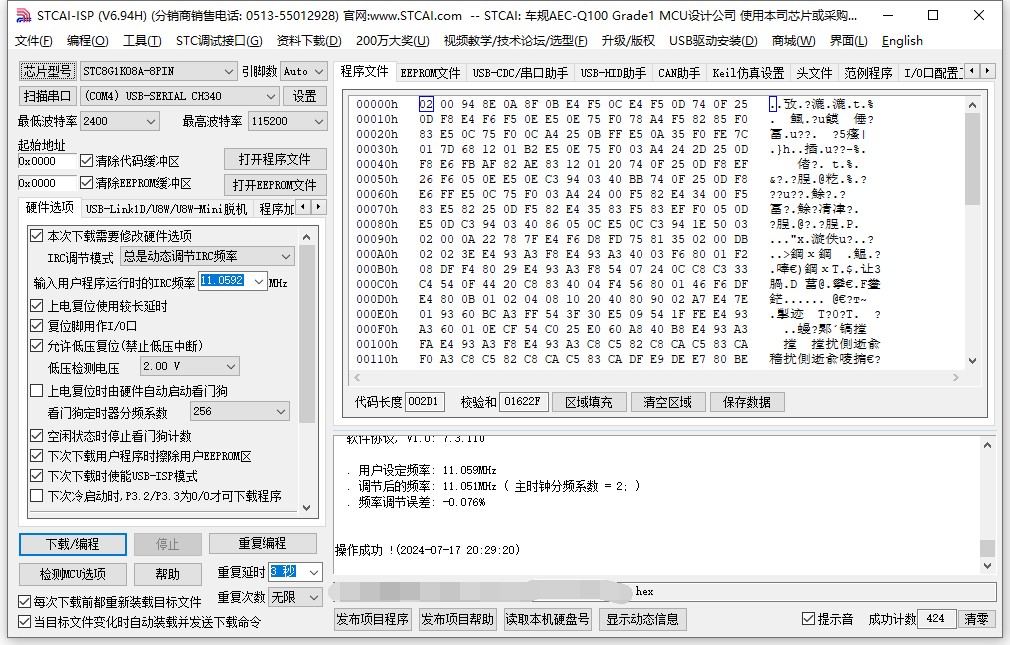Switch to the Keil仿真设置 tab
The height and width of the screenshot is (645, 1010).
[x=748, y=73]
